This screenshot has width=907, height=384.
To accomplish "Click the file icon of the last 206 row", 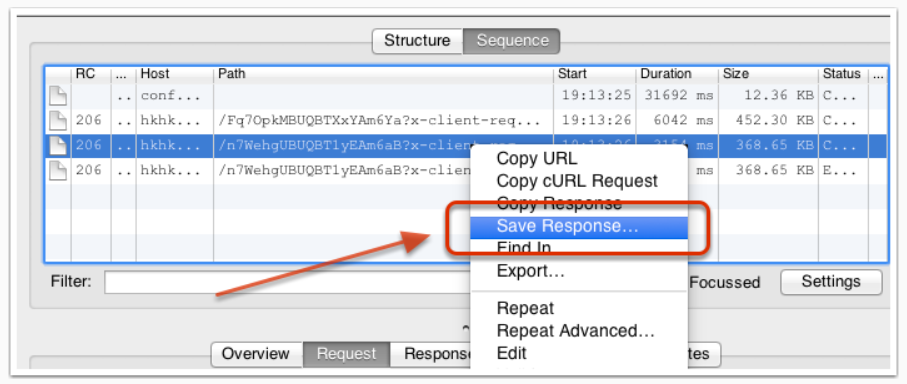I will click(58, 170).
